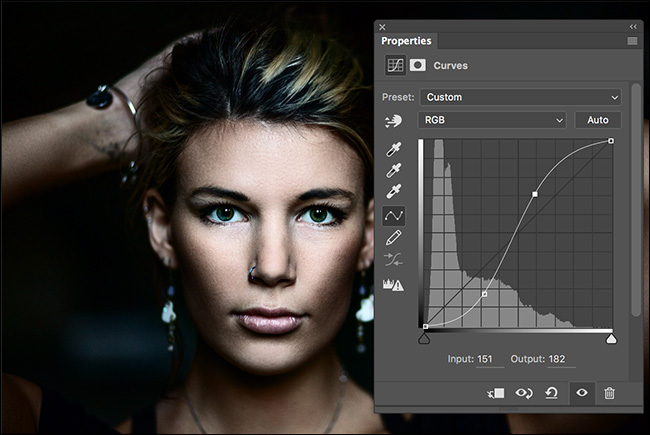Click the white point slider triangle
This screenshot has width=650, height=435.
pos(611,339)
